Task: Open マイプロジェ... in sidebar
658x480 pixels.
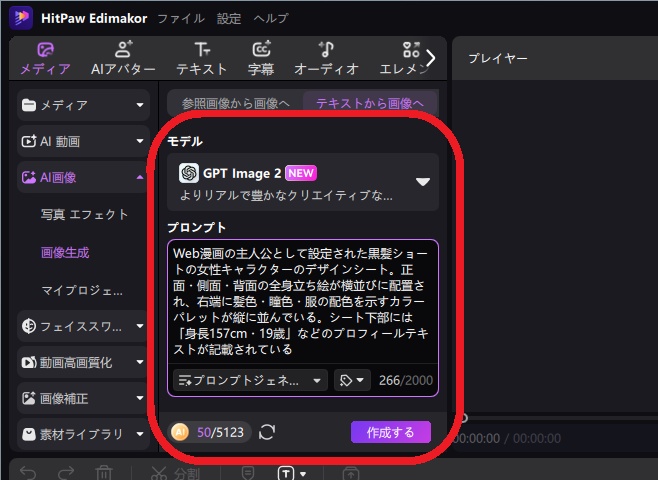Action: (x=82, y=290)
